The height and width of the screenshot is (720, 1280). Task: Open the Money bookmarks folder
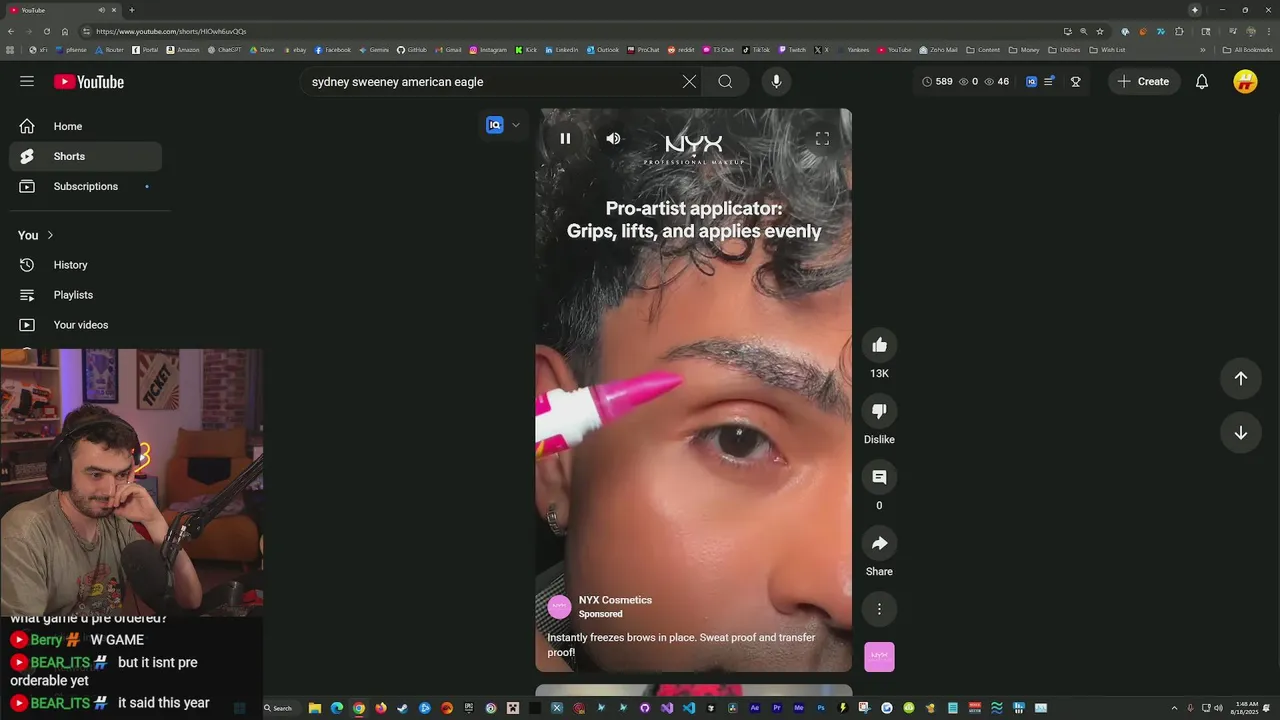point(1024,50)
